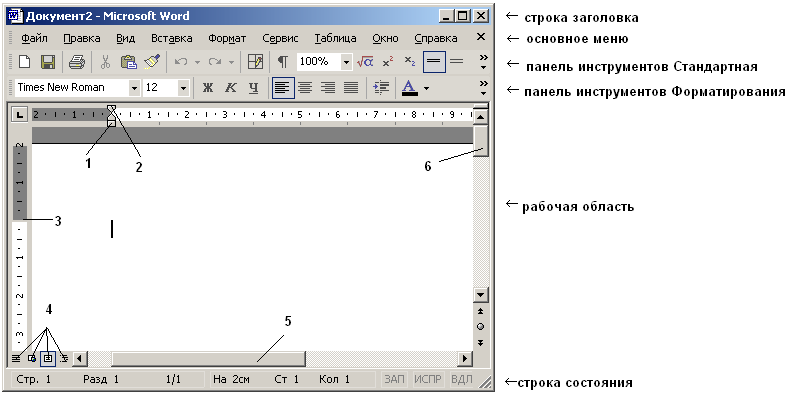Image resolution: width=792 pixels, height=401 pixels.
Task: Open the Вид menu
Action: point(125,38)
